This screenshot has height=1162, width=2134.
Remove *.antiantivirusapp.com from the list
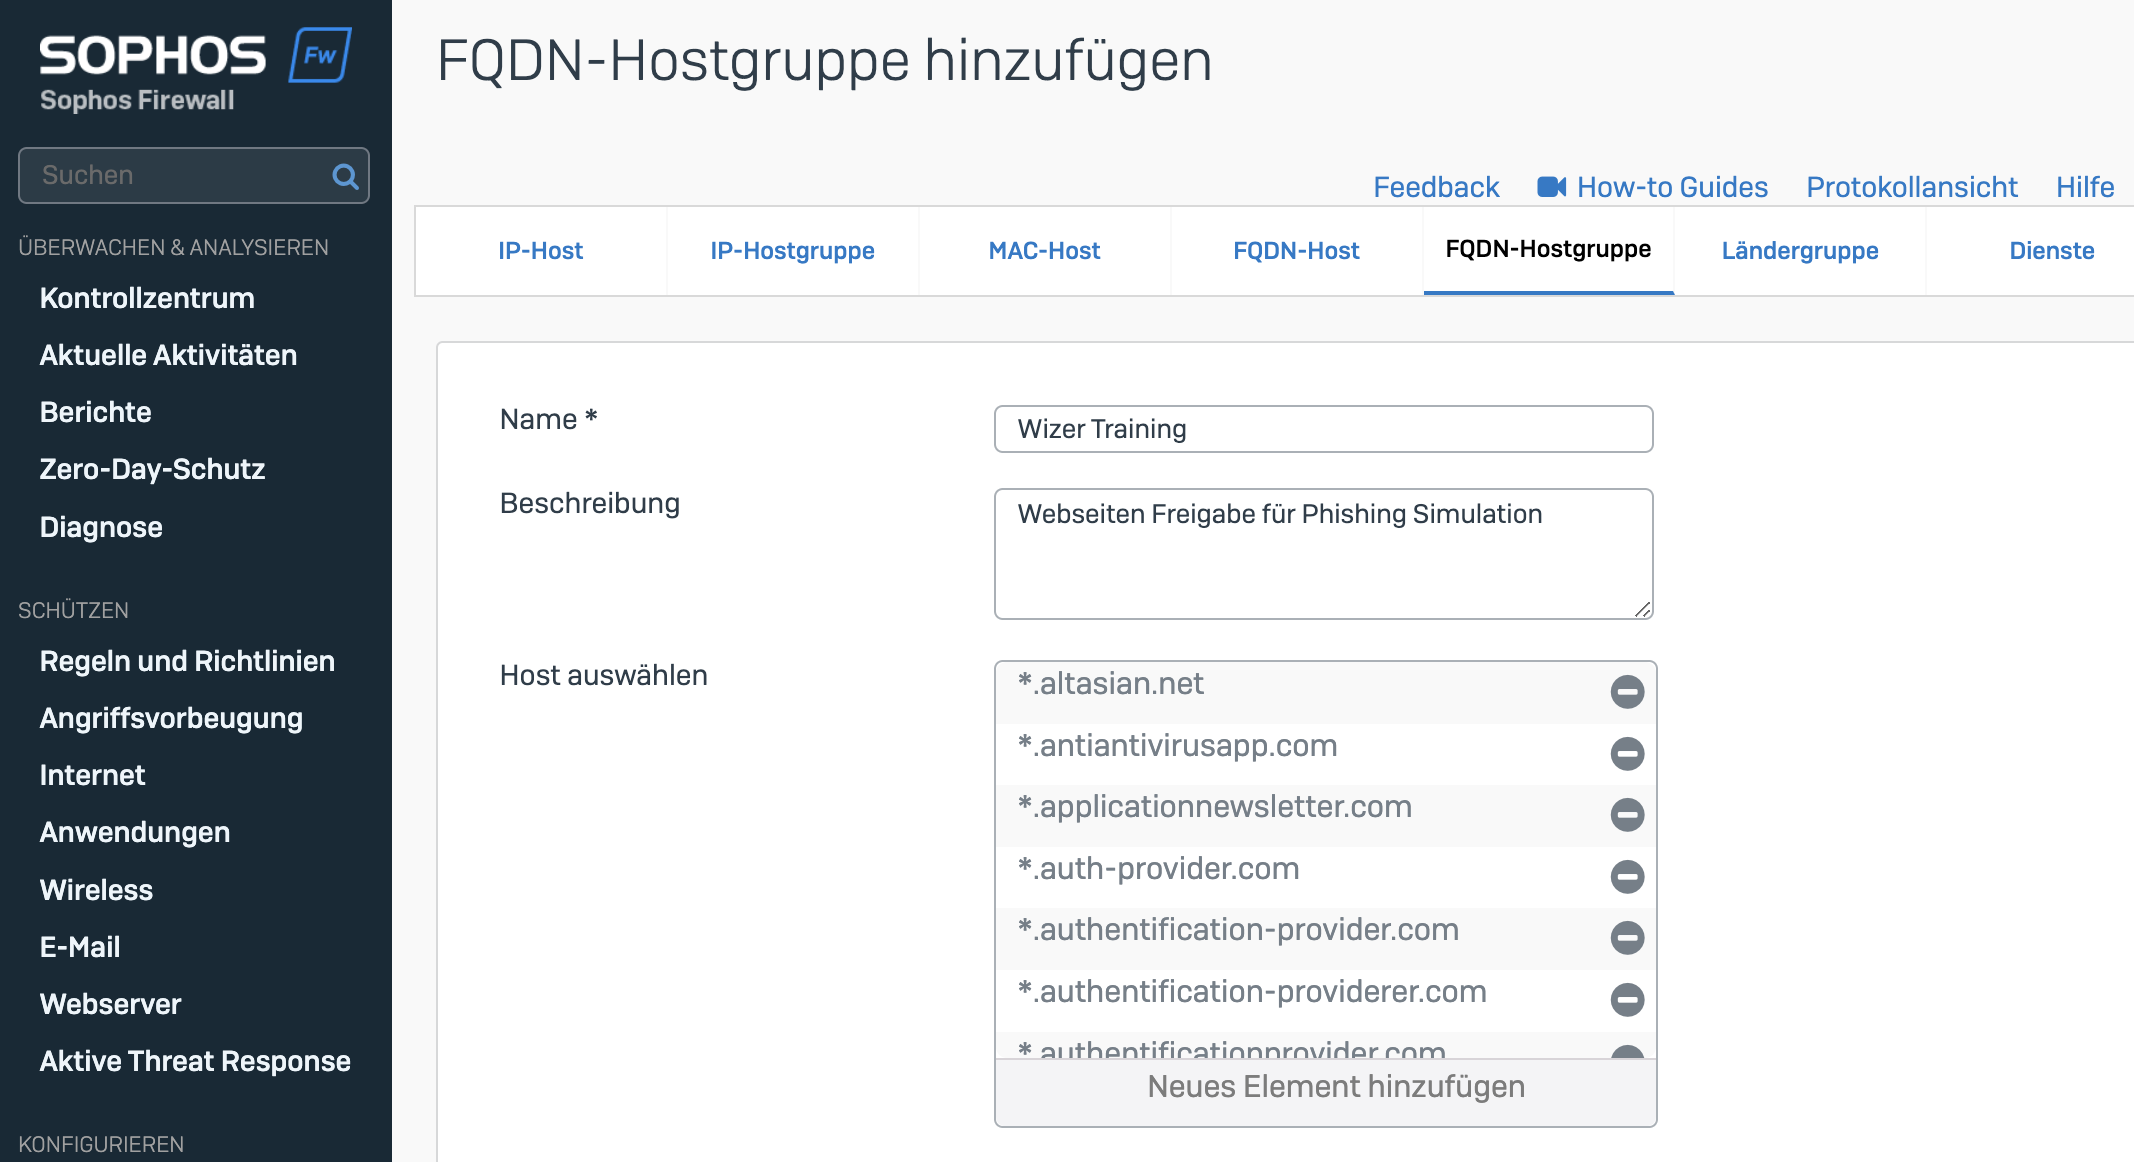click(x=1627, y=753)
